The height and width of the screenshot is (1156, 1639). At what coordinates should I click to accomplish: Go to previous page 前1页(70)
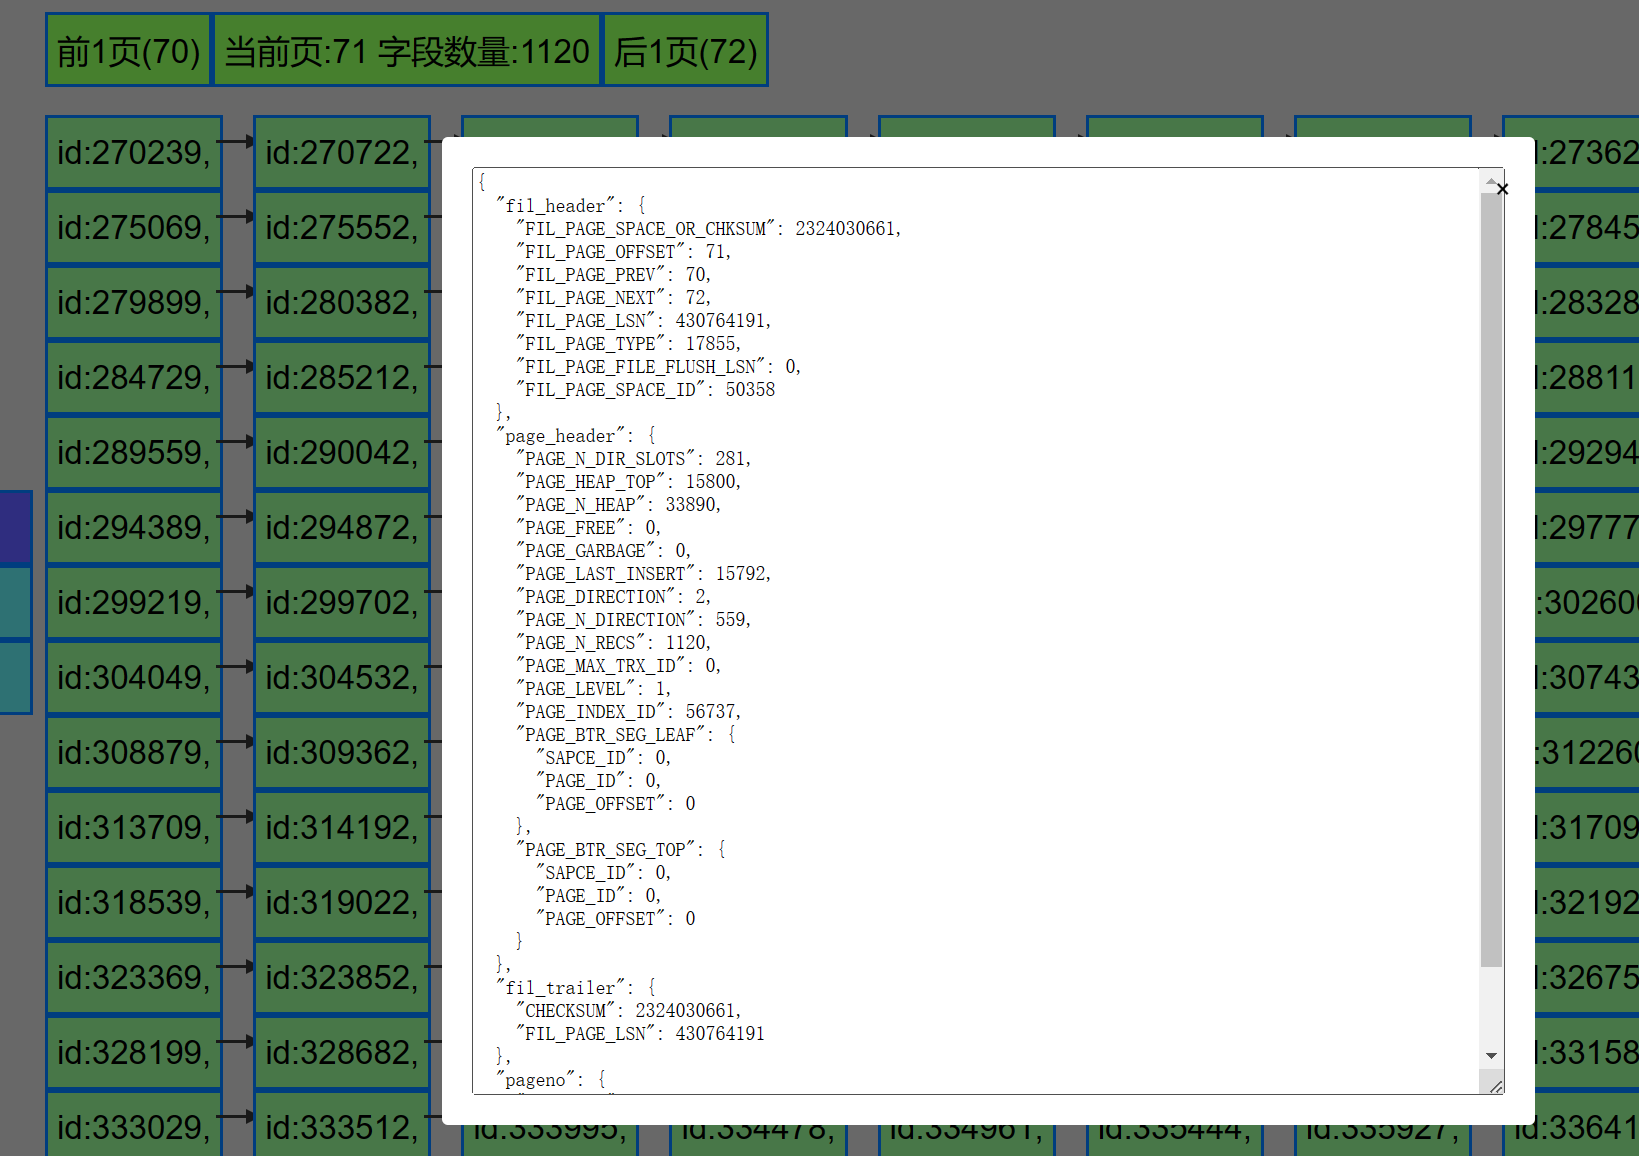[128, 50]
